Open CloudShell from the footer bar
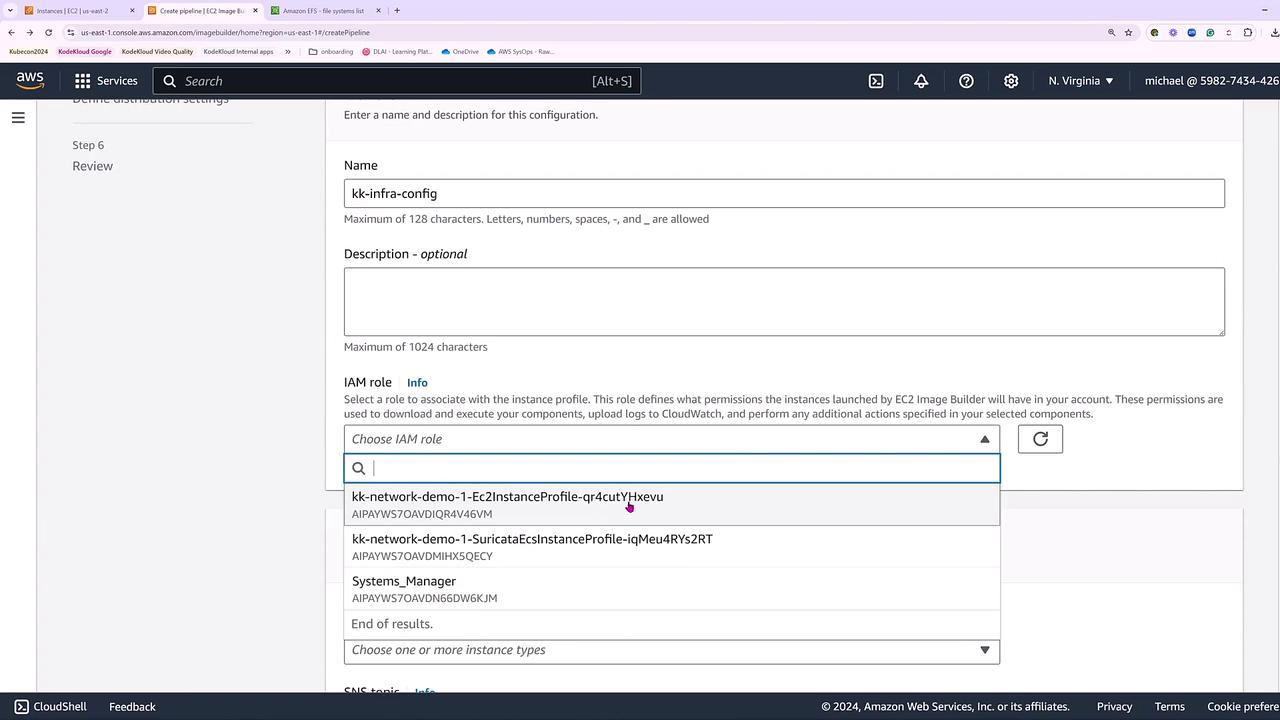The height and width of the screenshot is (720, 1280). click(51, 707)
